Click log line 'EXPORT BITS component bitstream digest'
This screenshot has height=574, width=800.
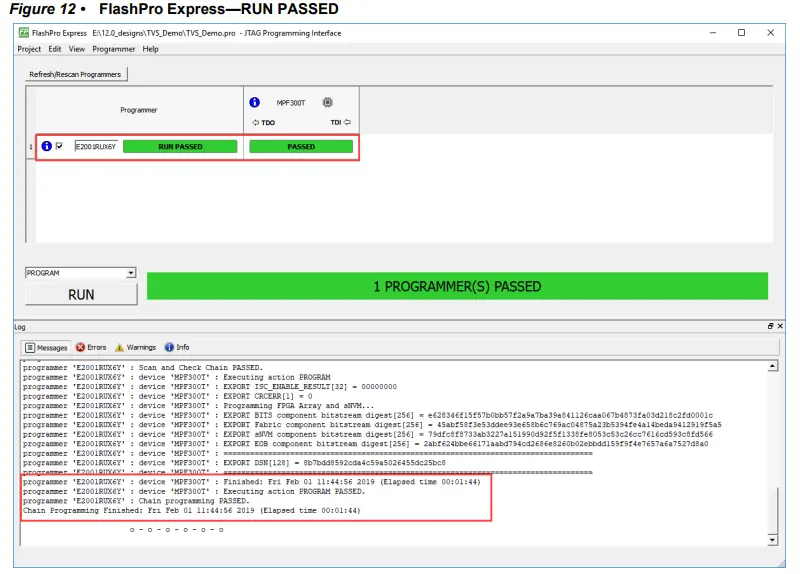(x=367, y=415)
